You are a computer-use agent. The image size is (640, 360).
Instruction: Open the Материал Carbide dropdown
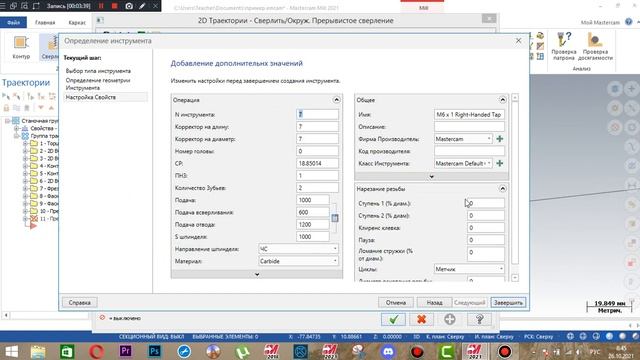click(298, 261)
